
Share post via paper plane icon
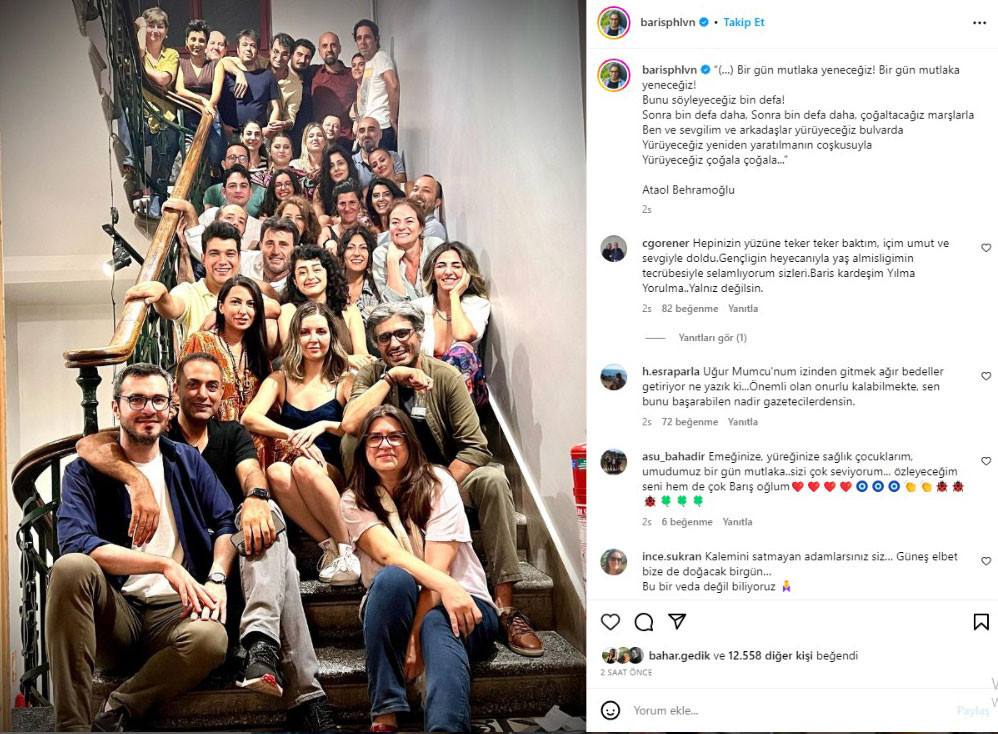click(x=677, y=621)
